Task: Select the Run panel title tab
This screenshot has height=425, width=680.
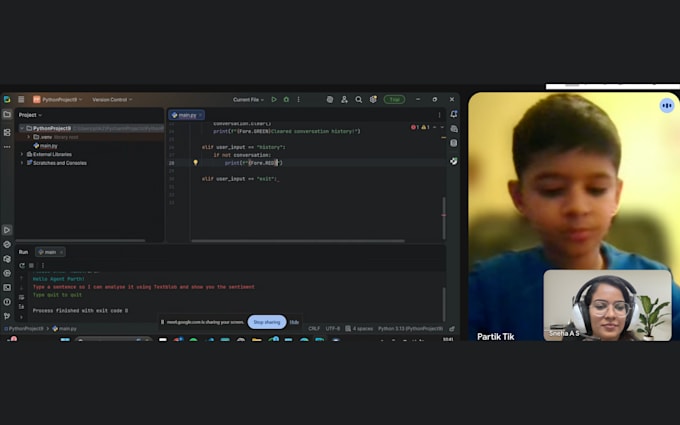Action: [x=23, y=252]
